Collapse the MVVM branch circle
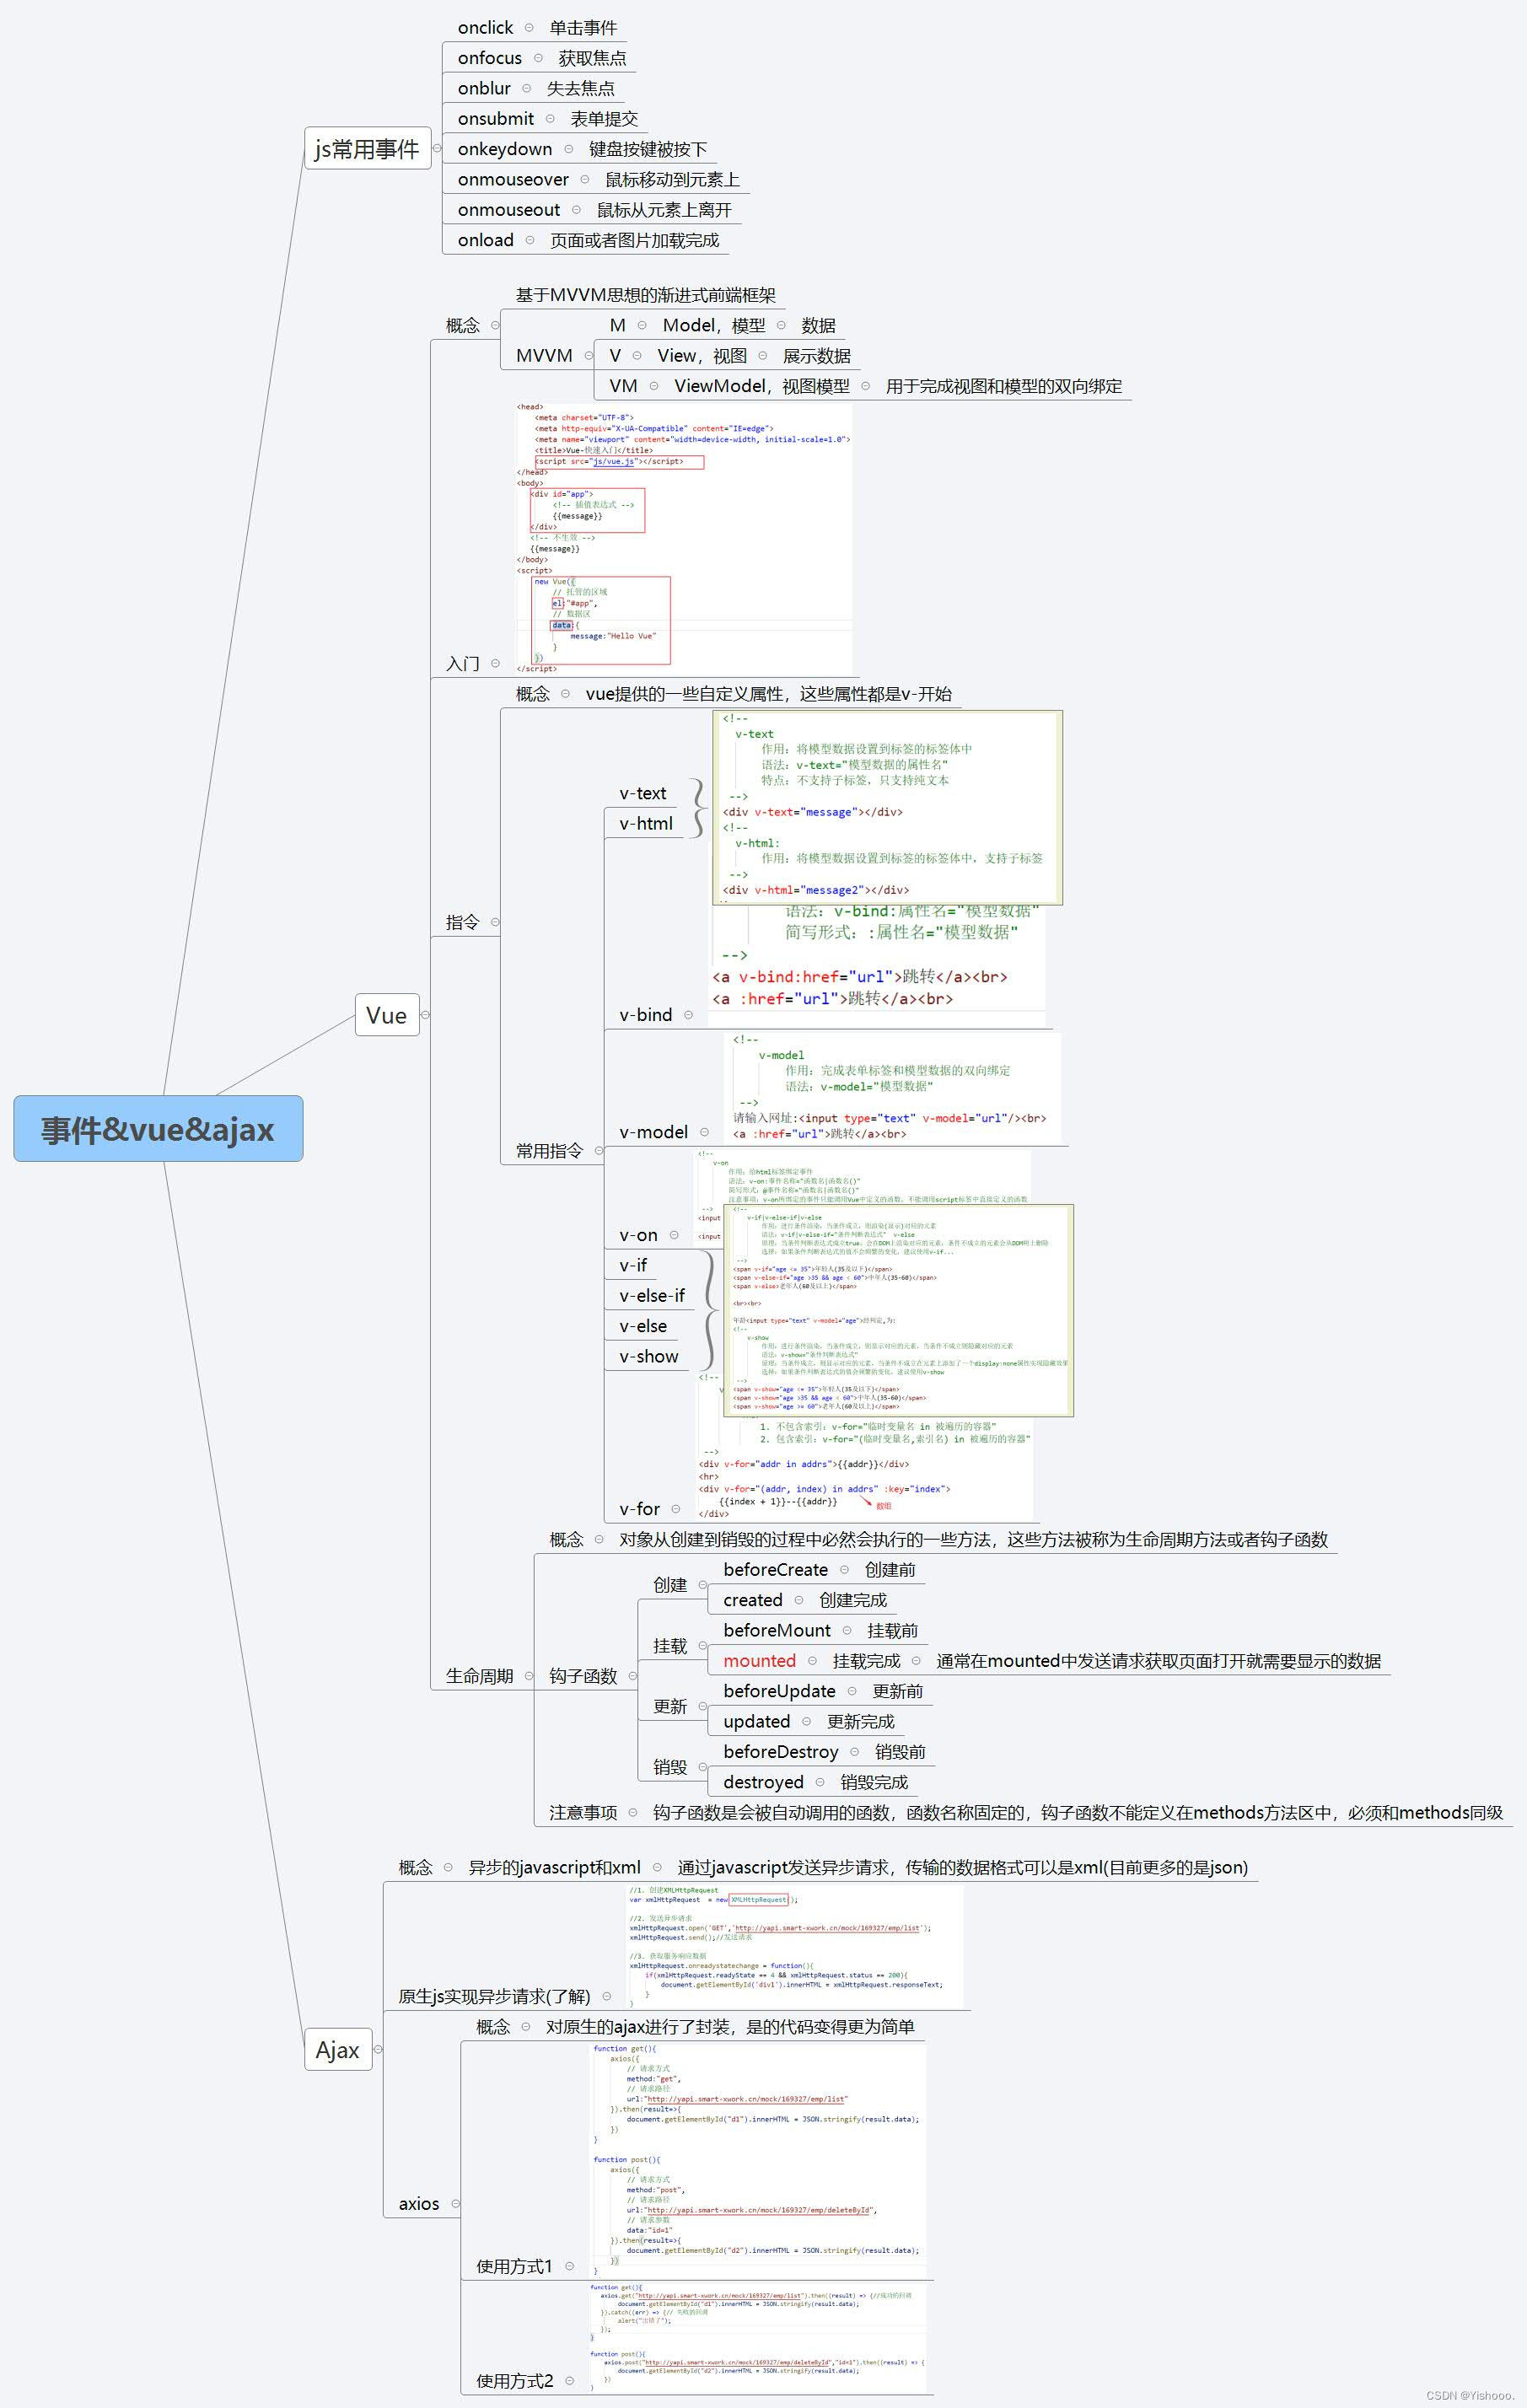Viewport: 1527px width, 2408px height. point(589,355)
